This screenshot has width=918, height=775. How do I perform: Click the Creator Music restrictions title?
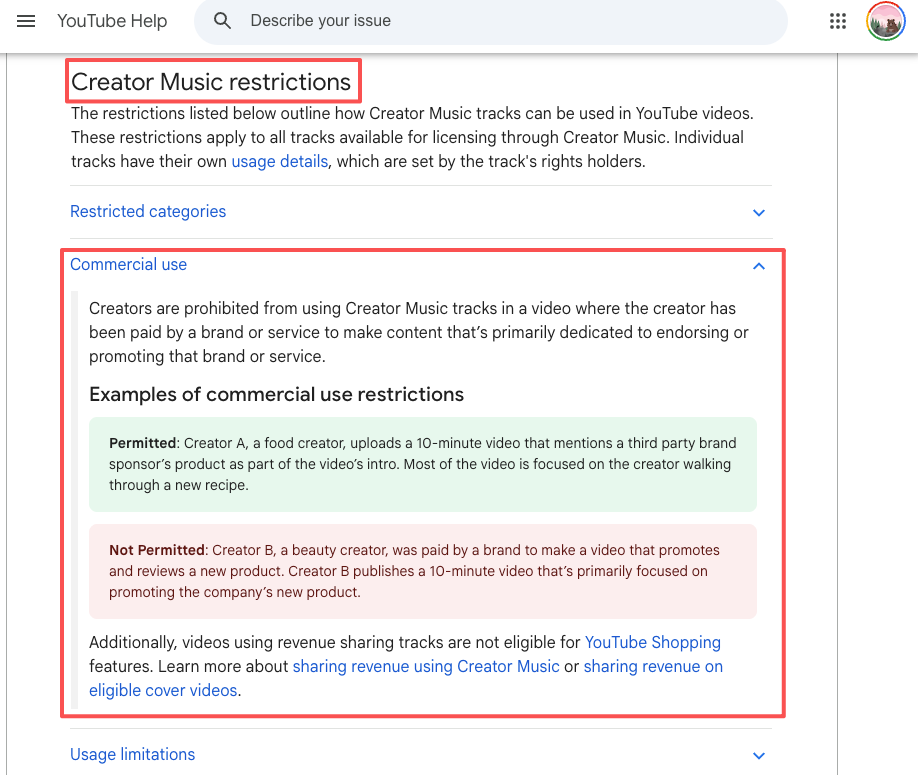point(213,80)
